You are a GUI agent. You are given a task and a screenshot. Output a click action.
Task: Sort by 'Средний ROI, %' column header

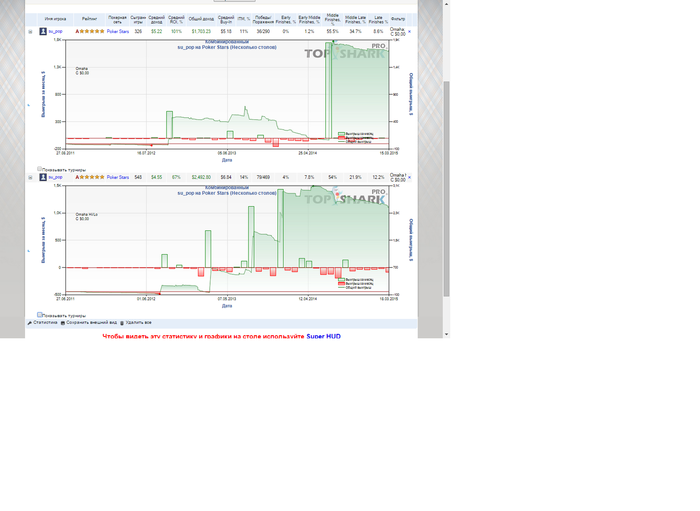click(x=176, y=19)
